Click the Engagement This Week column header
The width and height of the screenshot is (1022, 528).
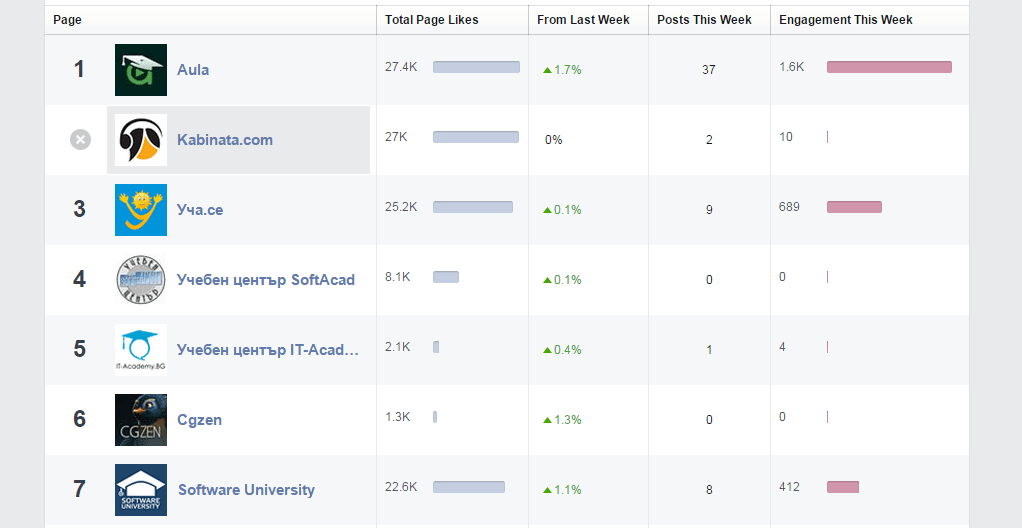coord(845,20)
